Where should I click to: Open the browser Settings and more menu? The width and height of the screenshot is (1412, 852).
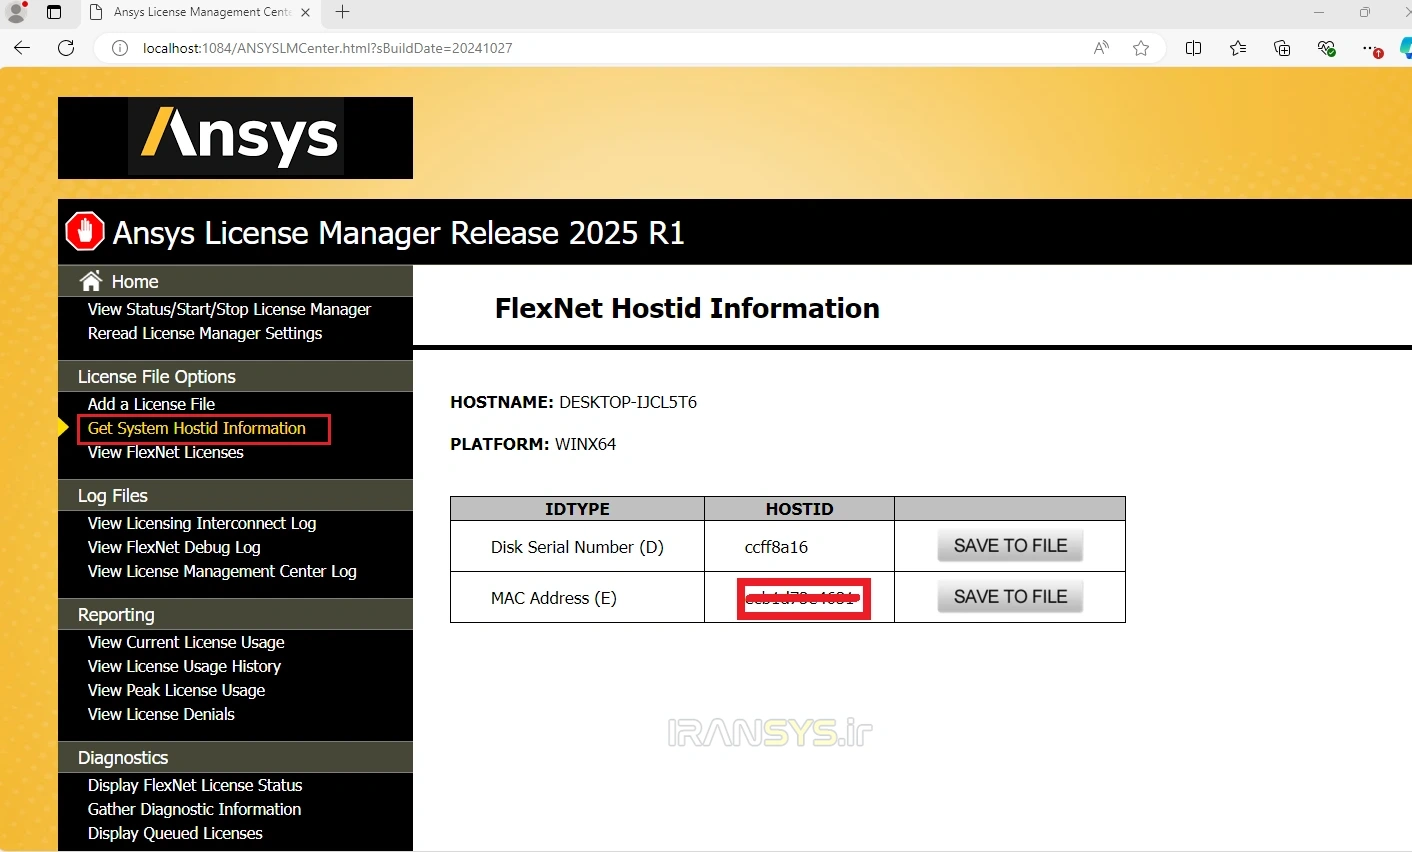[x=1371, y=48]
